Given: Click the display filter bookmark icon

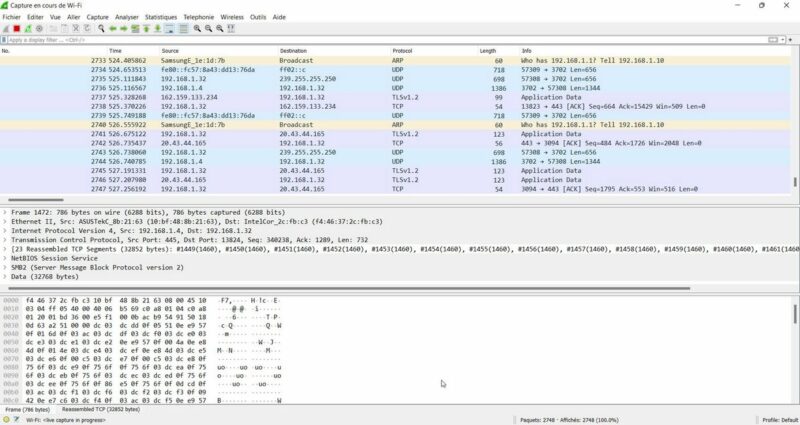Looking at the screenshot, I should pos(4,40).
